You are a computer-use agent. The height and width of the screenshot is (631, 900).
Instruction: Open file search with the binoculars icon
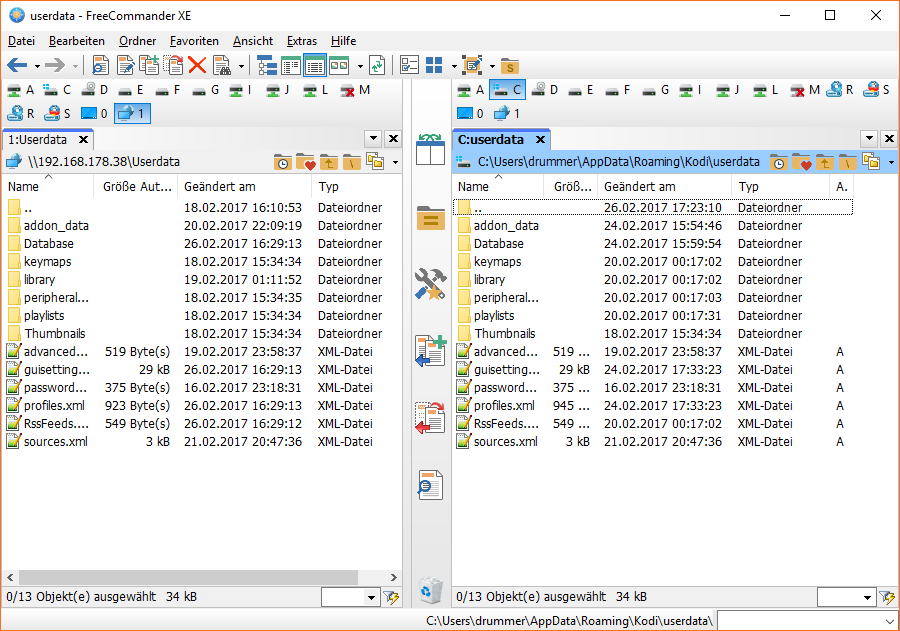click(222, 65)
